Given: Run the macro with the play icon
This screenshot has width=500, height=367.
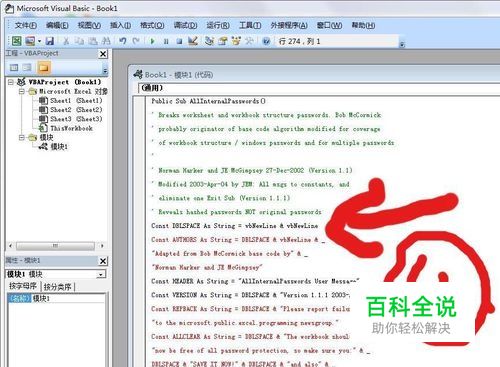Looking at the screenshot, I should tap(152, 41).
